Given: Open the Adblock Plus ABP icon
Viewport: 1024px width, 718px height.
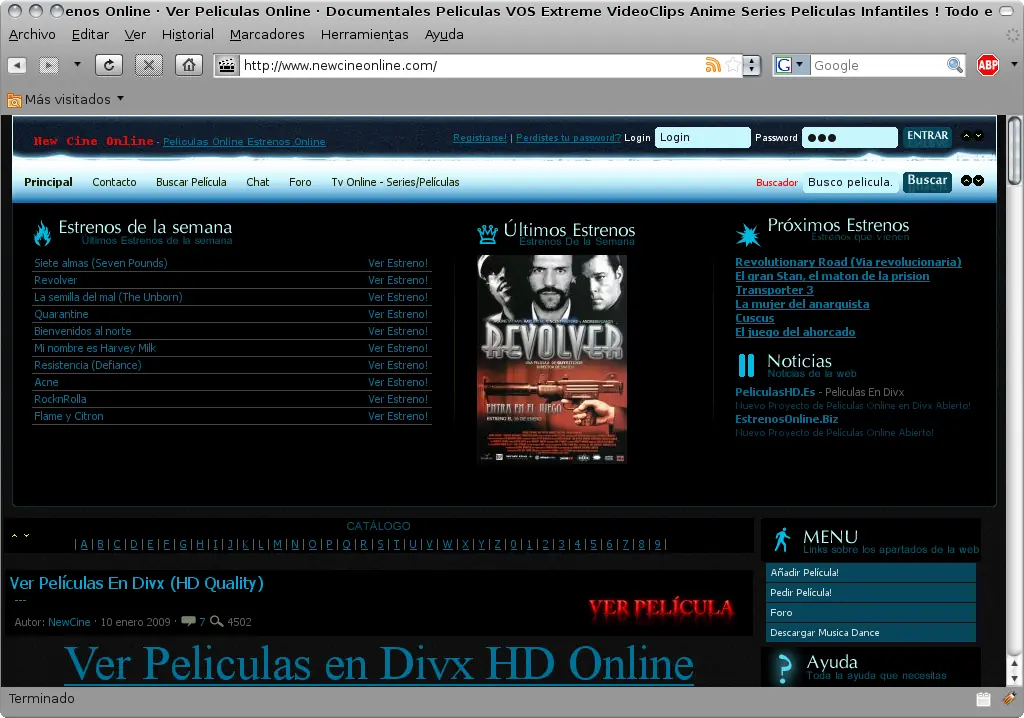Looking at the screenshot, I should 988,65.
